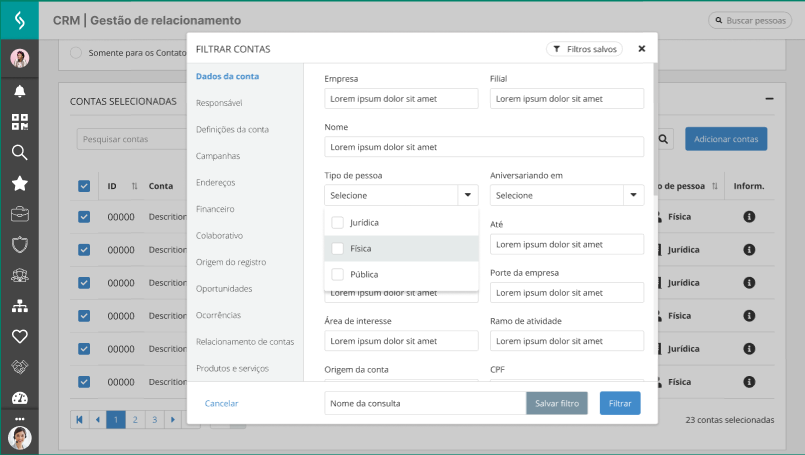Click the briefcase icon in sidebar
Viewport: 805px width, 455px height.
pos(19,214)
